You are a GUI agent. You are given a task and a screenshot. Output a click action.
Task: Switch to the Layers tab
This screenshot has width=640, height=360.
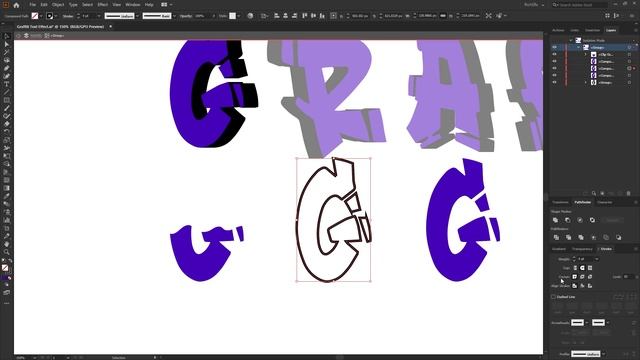coord(611,30)
